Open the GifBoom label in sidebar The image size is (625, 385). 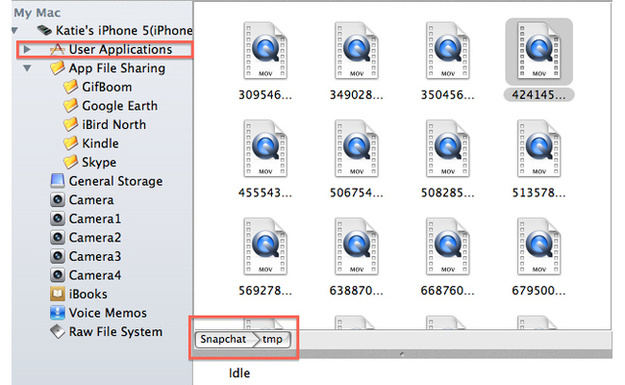point(107,87)
